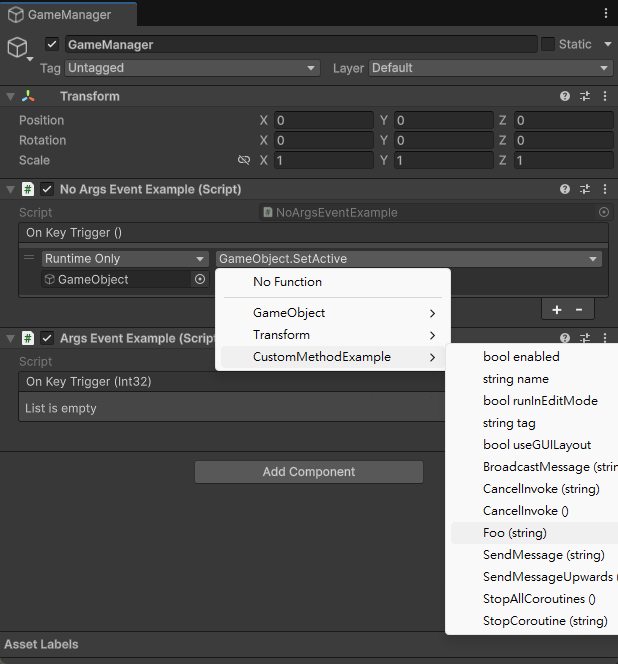
Task: Collapse the Transform component foldout arrow
Action: click(10, 97)
